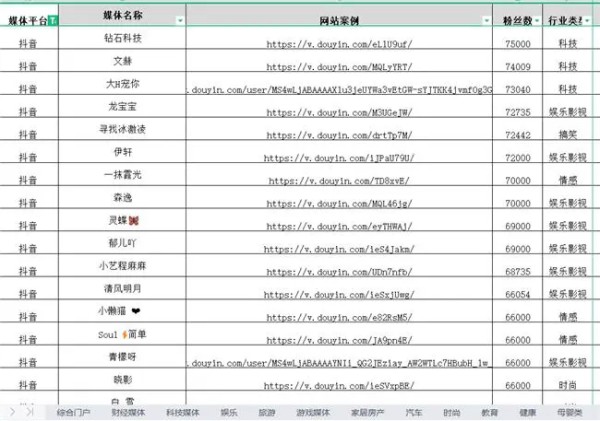Select the 小艺程麻麻 name cell
The image size is (600, 421).
click(122, 266)
